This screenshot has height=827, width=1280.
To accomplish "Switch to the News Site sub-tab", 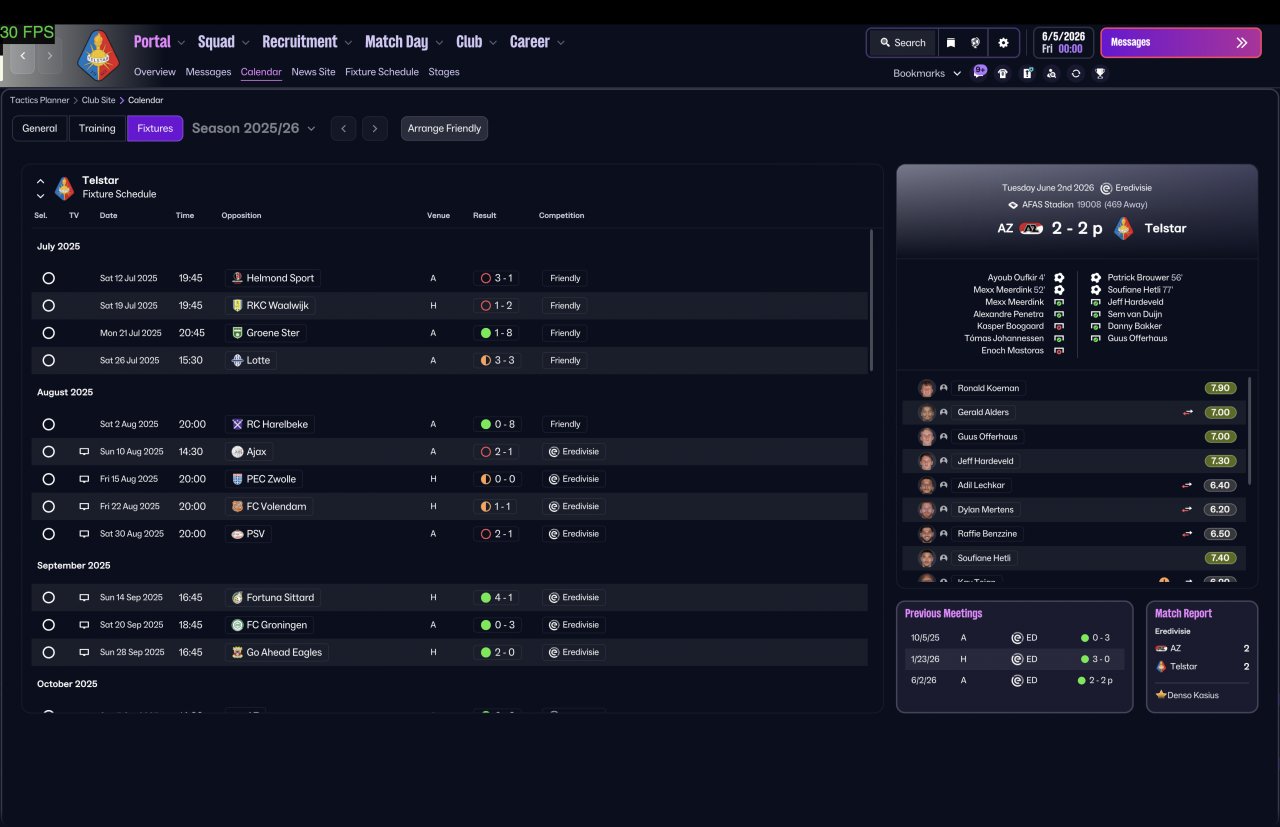I will tap(313, 72).
